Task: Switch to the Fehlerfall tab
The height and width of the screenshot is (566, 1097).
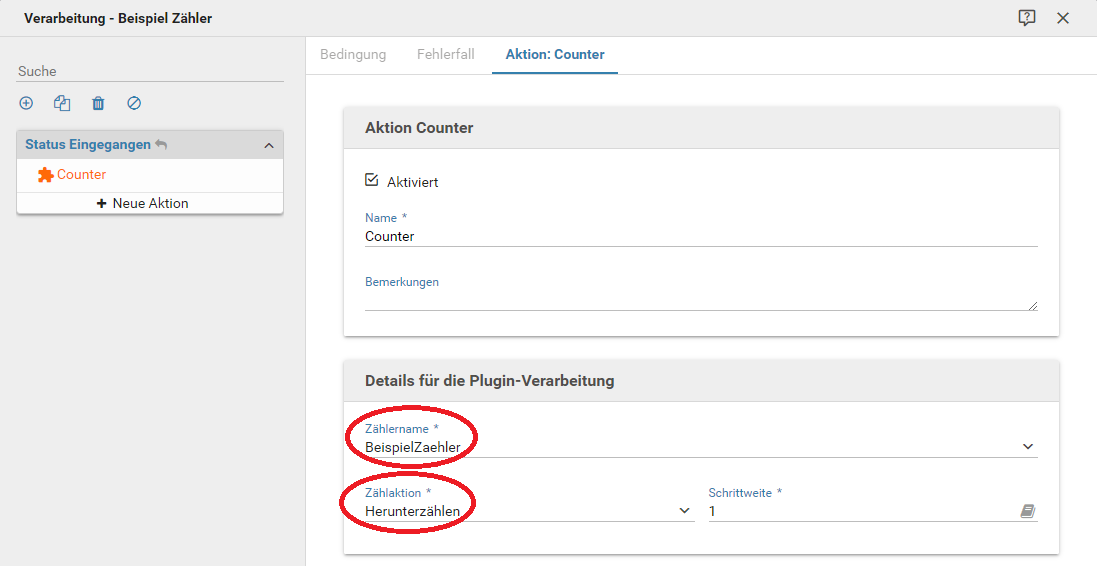Action: tap(446, 55)
